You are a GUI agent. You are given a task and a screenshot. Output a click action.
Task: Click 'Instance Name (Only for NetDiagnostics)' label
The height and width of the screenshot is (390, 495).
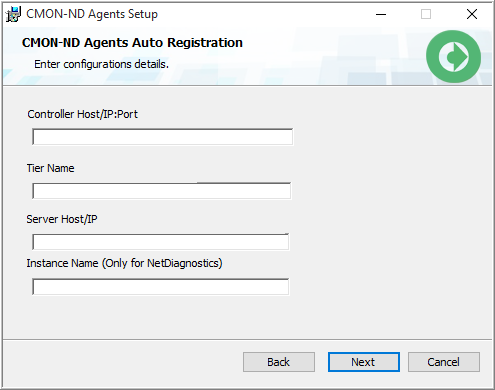[x=124, y=263]
